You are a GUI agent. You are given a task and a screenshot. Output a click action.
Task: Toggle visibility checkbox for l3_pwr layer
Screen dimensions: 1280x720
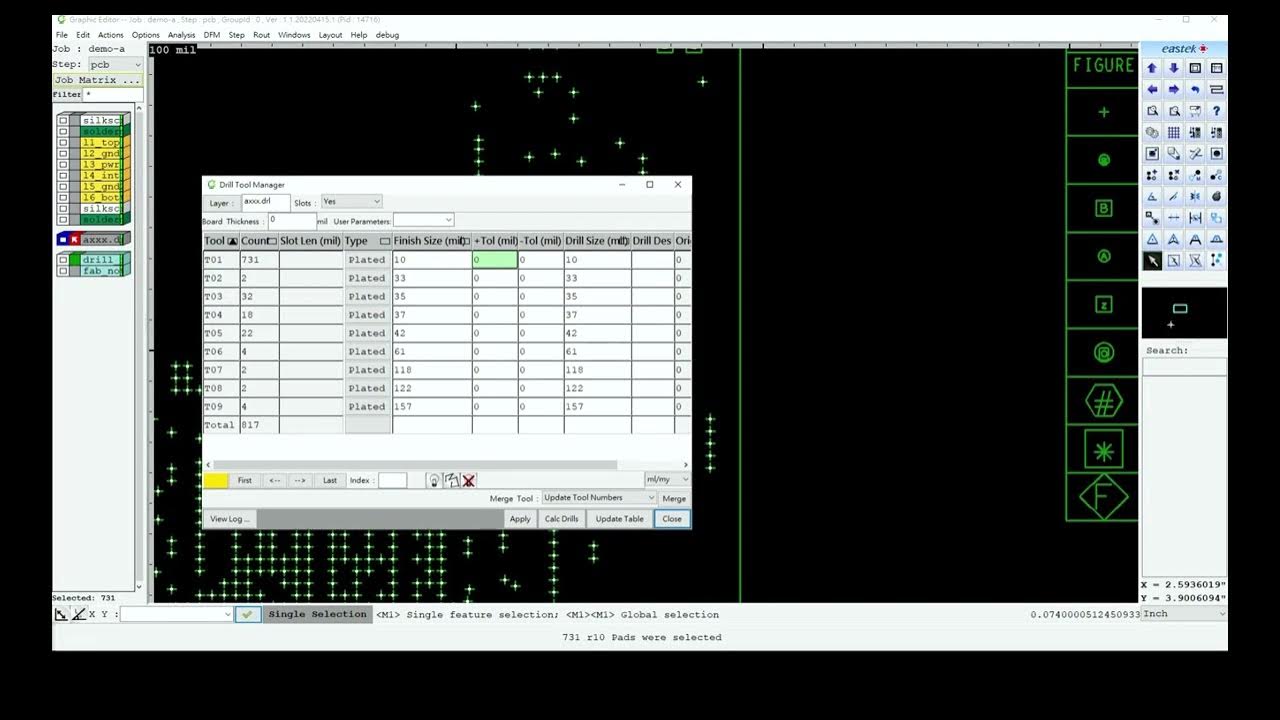(63, 164)
